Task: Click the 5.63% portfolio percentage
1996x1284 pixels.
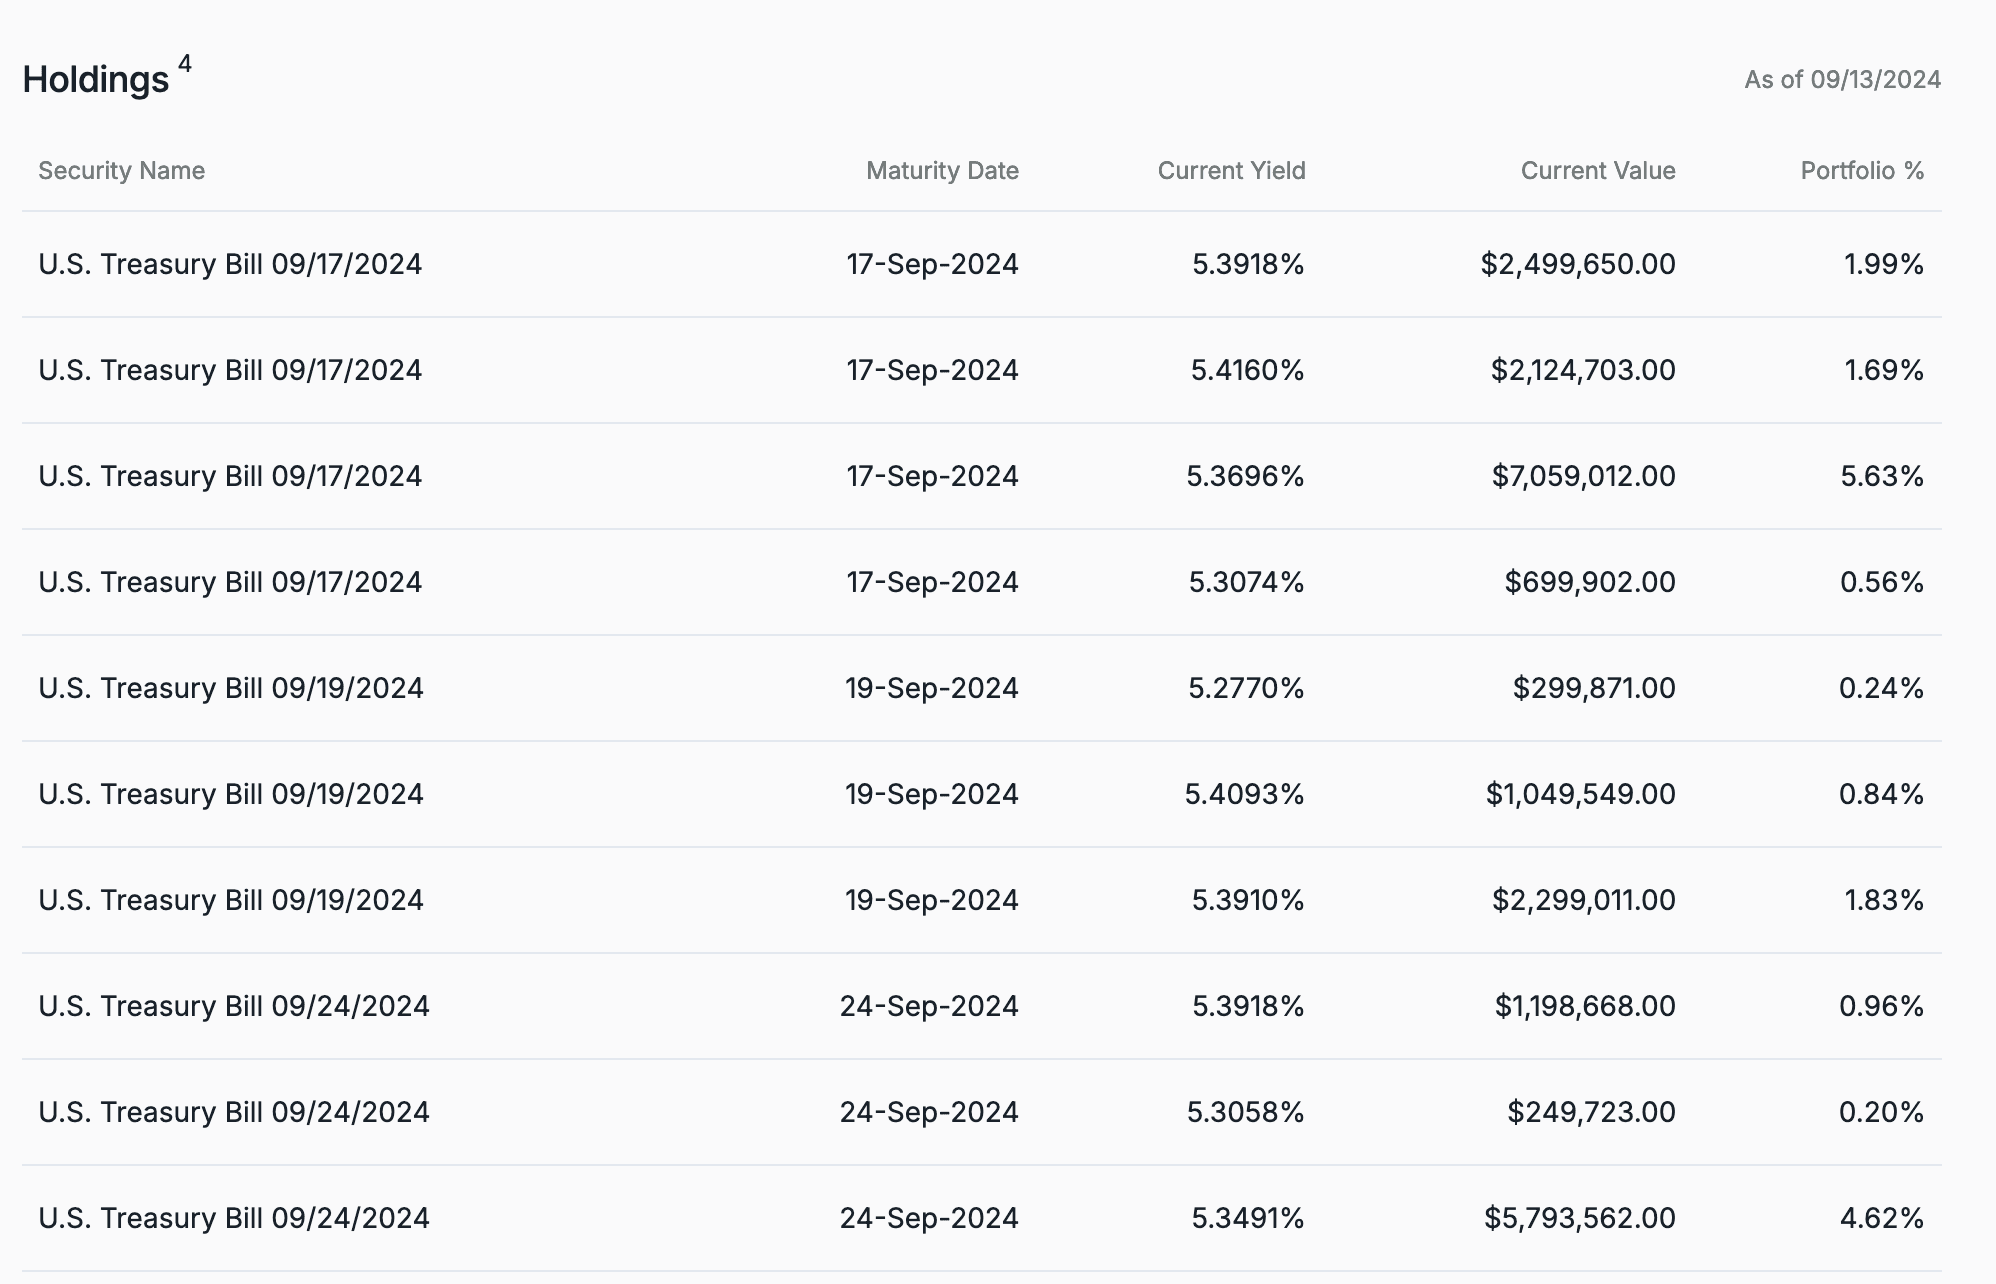Action: 1882,476
